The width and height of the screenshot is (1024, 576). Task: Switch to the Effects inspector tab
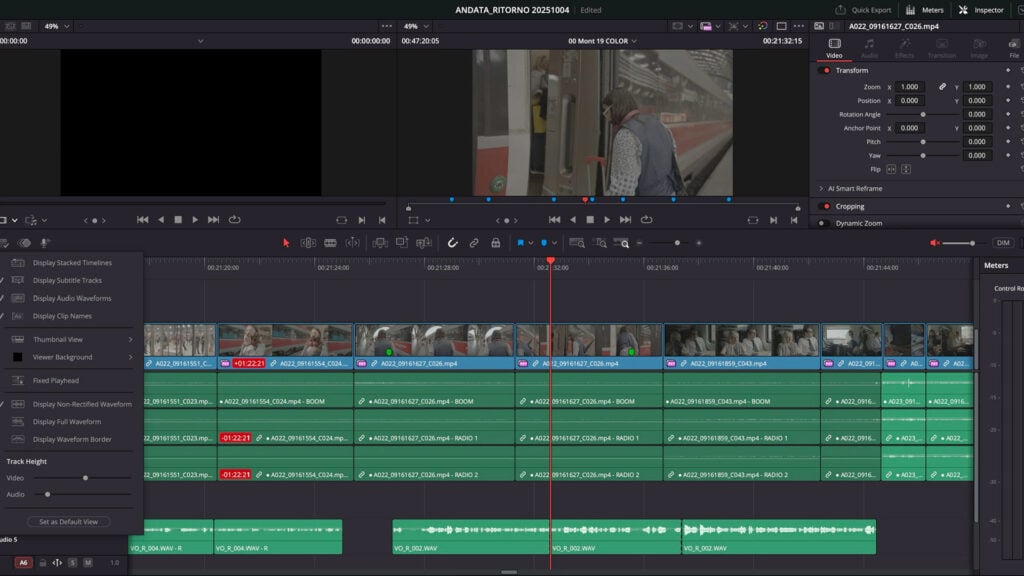tap(904, 48)
